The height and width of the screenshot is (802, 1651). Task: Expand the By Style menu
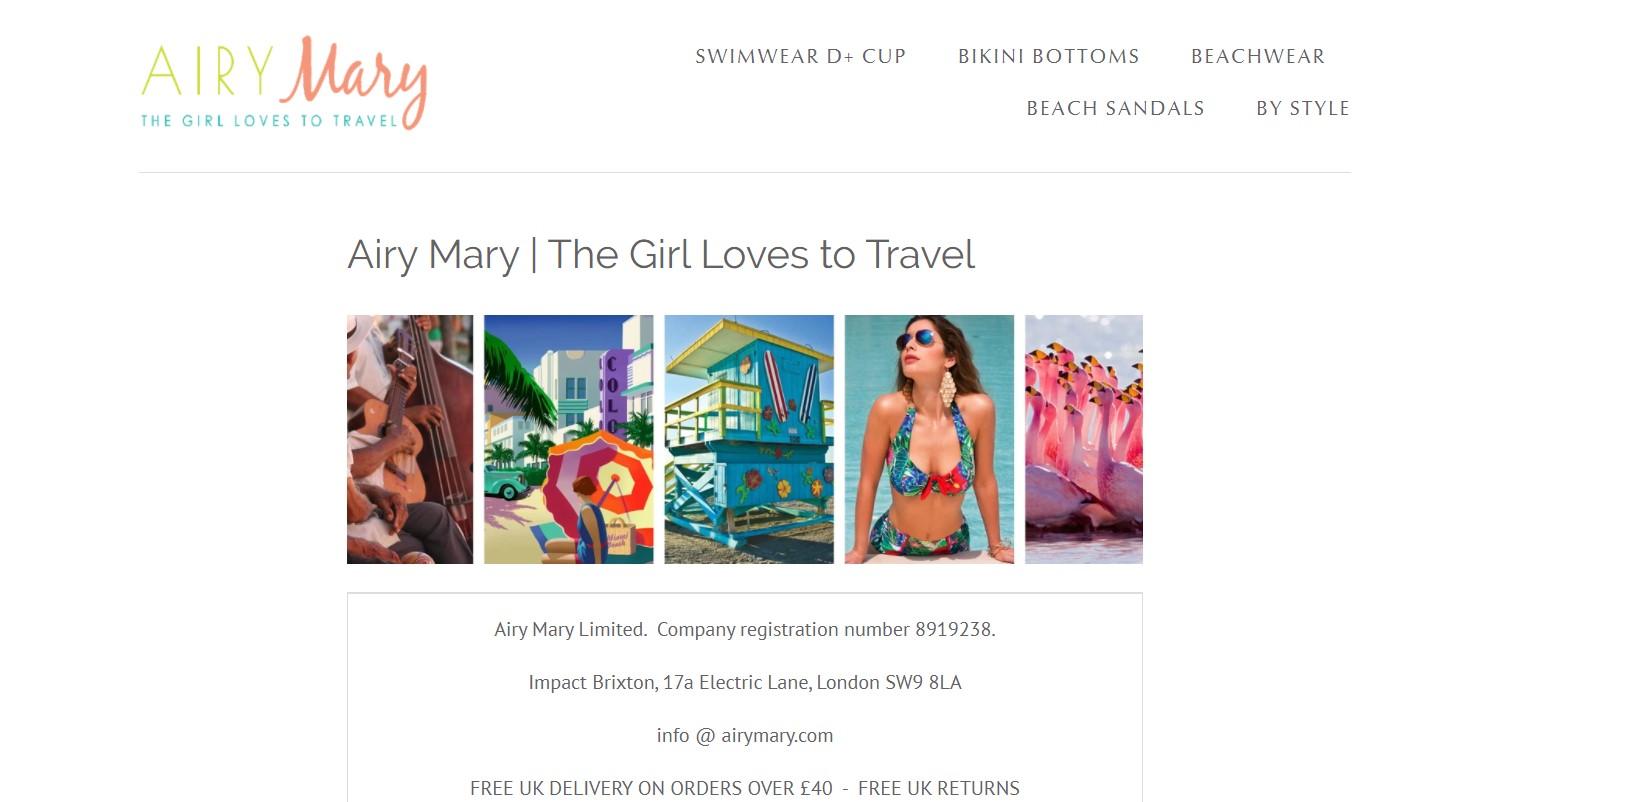[x=1303, y=108]
